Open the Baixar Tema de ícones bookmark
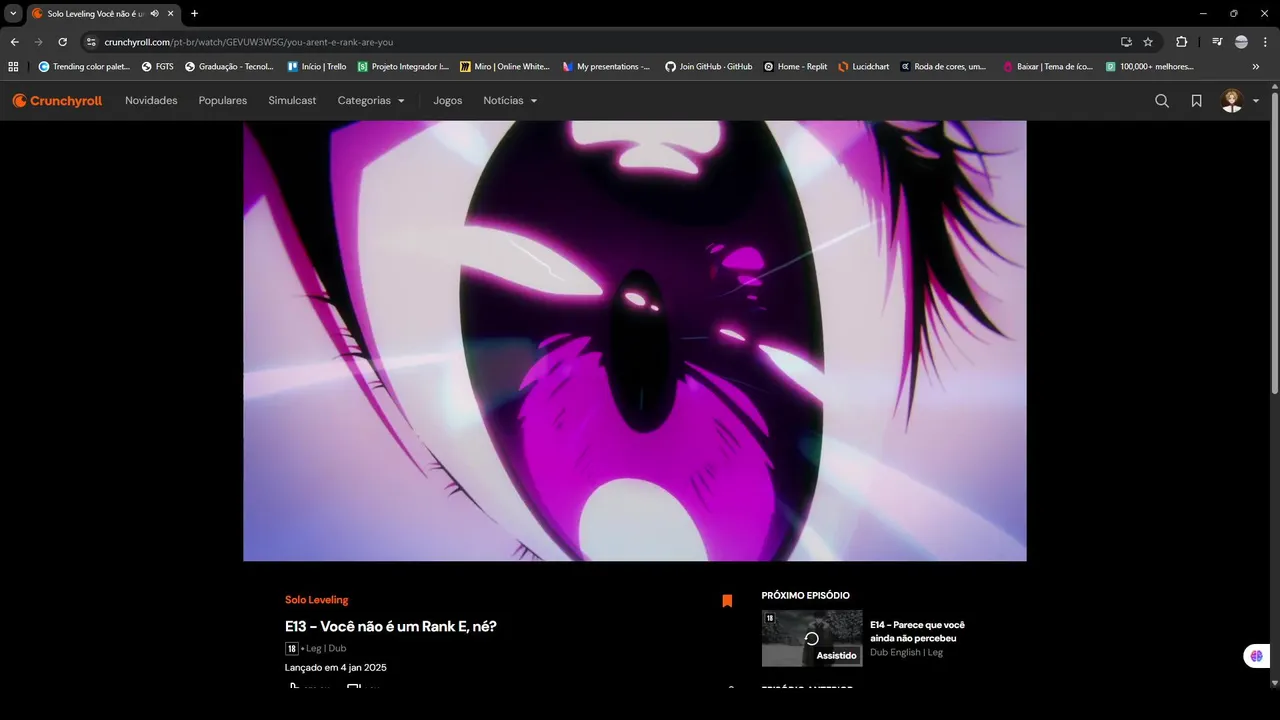Screen dimensions: 1280x720 click(1048, 66)
